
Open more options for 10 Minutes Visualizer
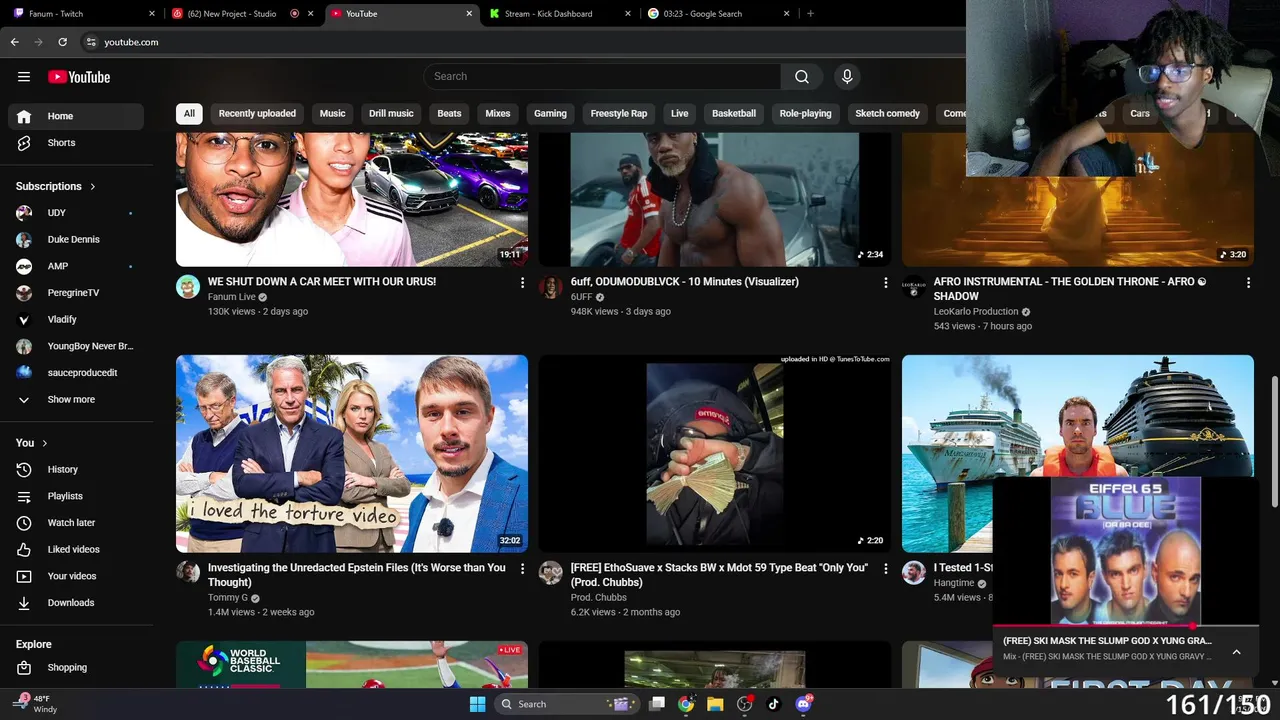tap(885, 283)
